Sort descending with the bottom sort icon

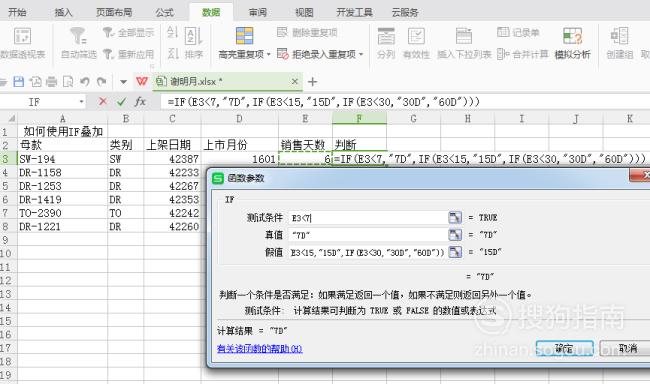pyautogui.click(x=172, y=53)
